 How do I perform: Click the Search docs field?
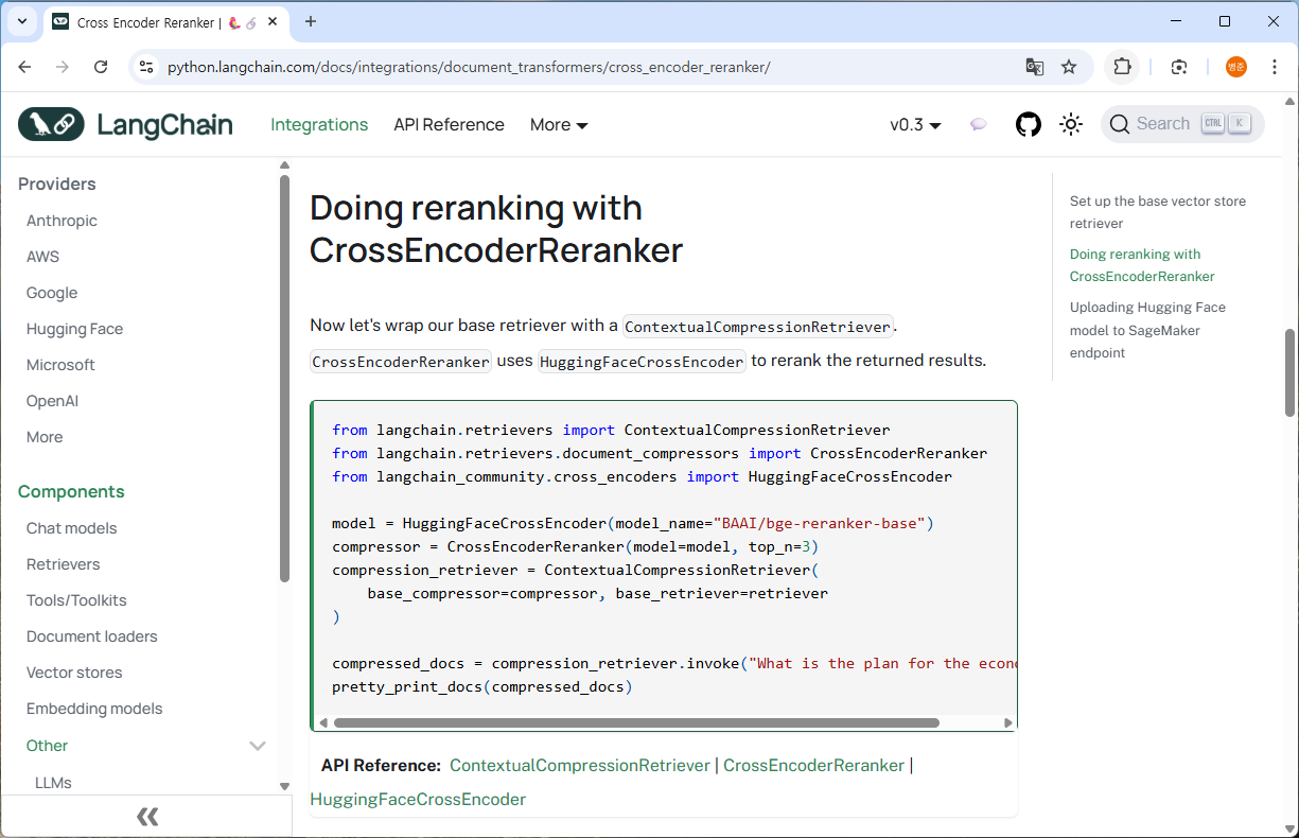pyautogui.click(x=1183, y=124)
